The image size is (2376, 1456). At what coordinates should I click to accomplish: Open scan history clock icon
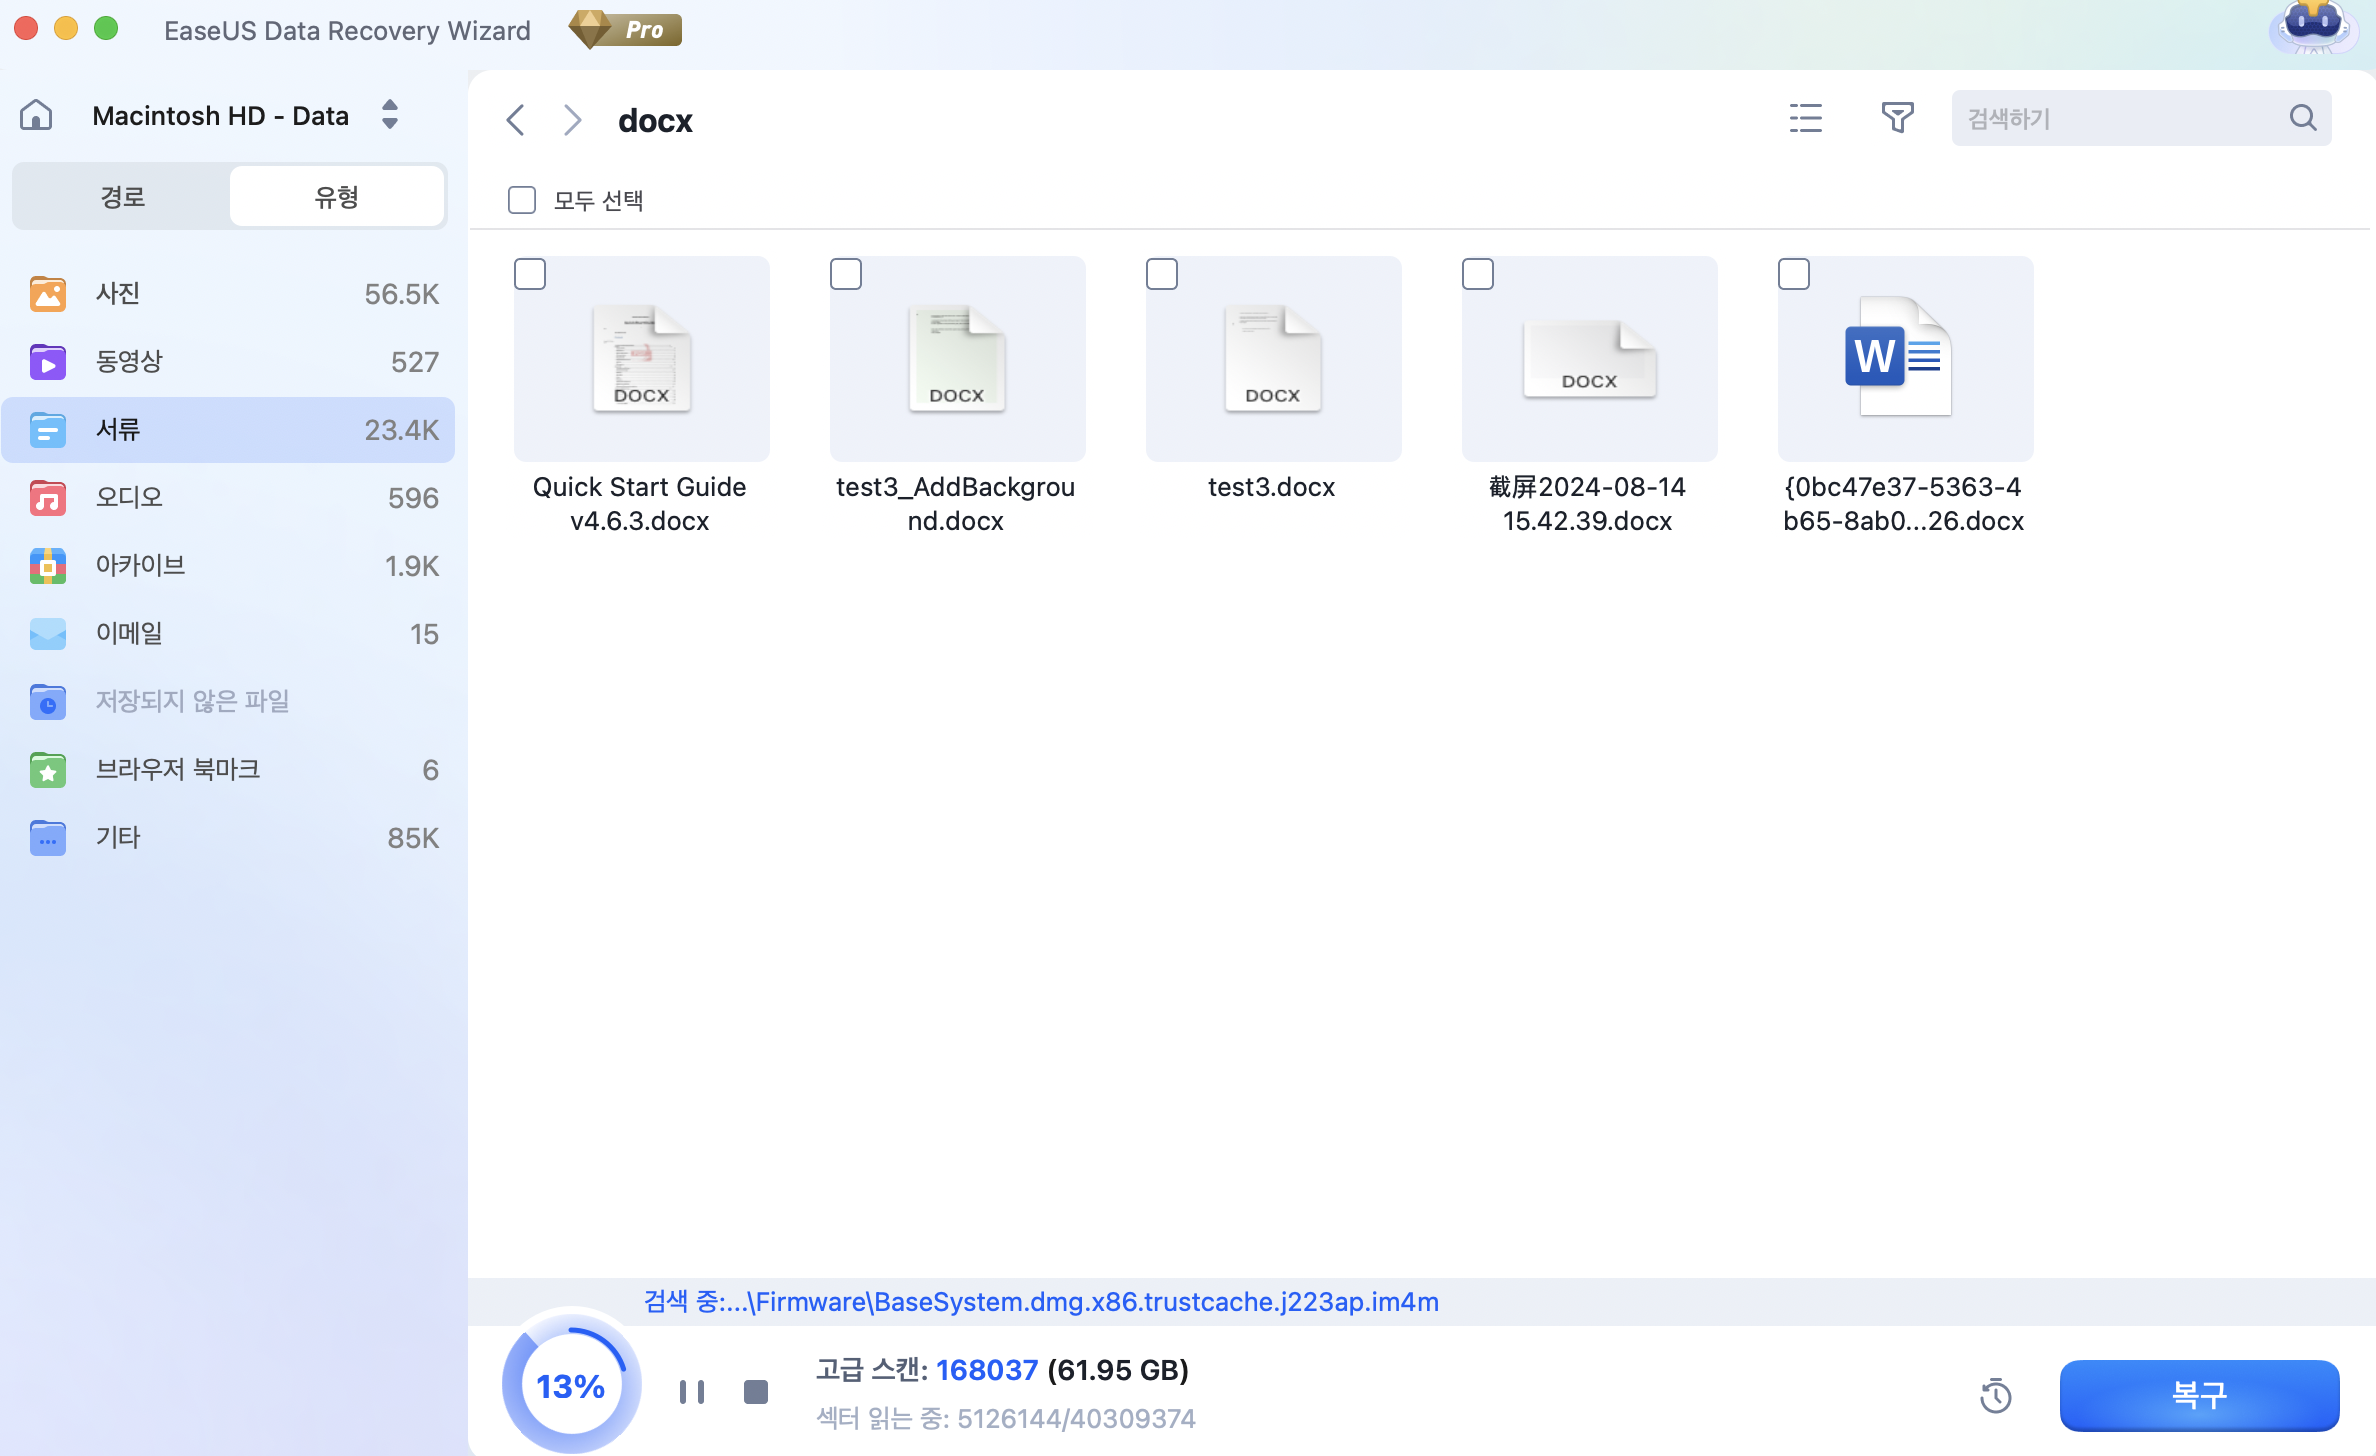click(1995, 1396)
